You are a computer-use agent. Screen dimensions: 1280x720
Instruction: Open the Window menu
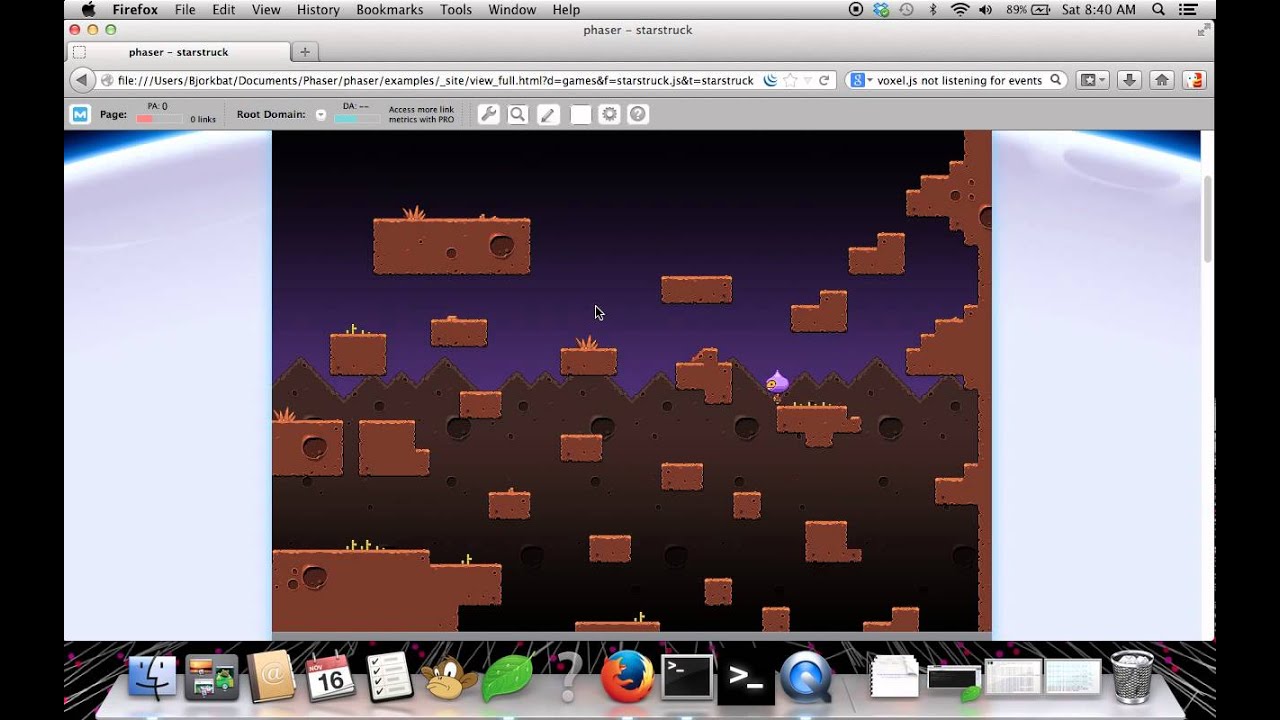tap(512, 10)
